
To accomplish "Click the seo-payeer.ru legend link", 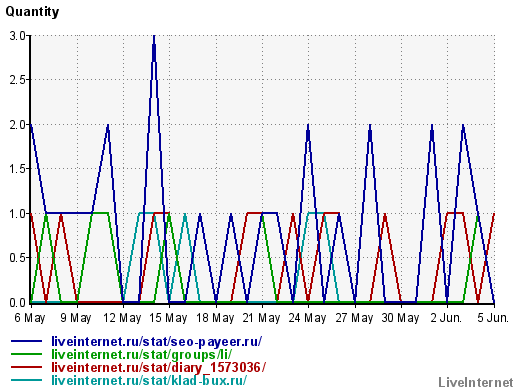I will click(x=156, y=342).
